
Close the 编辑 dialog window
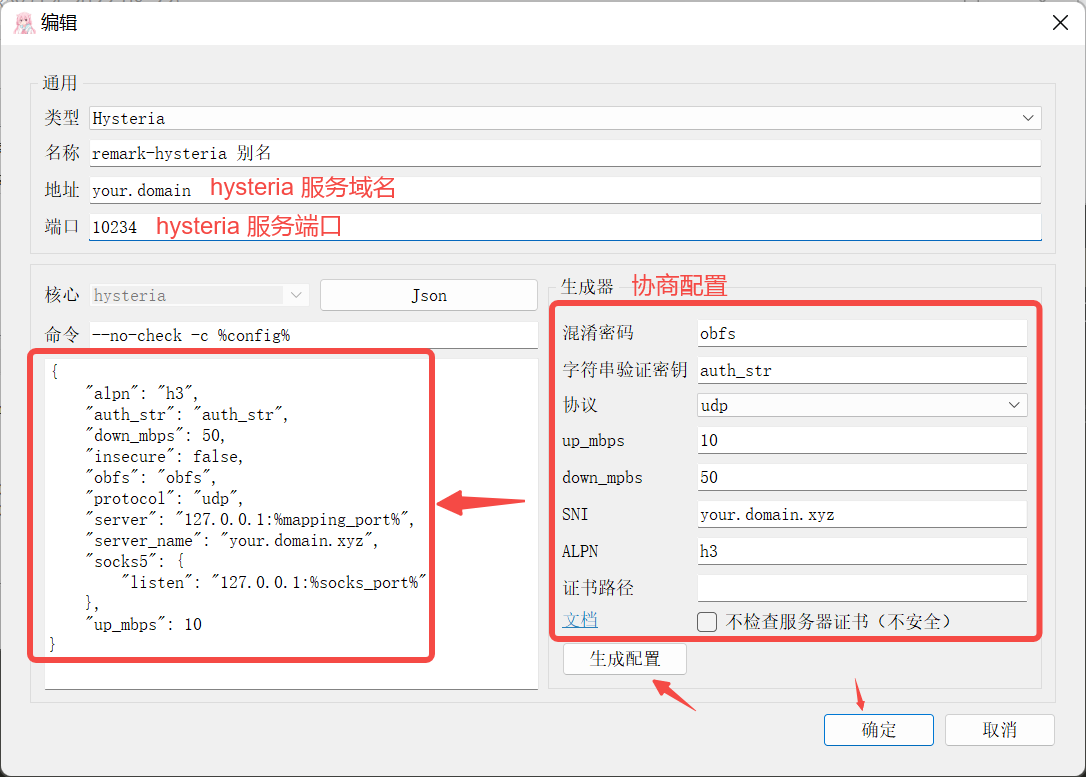1060,23
